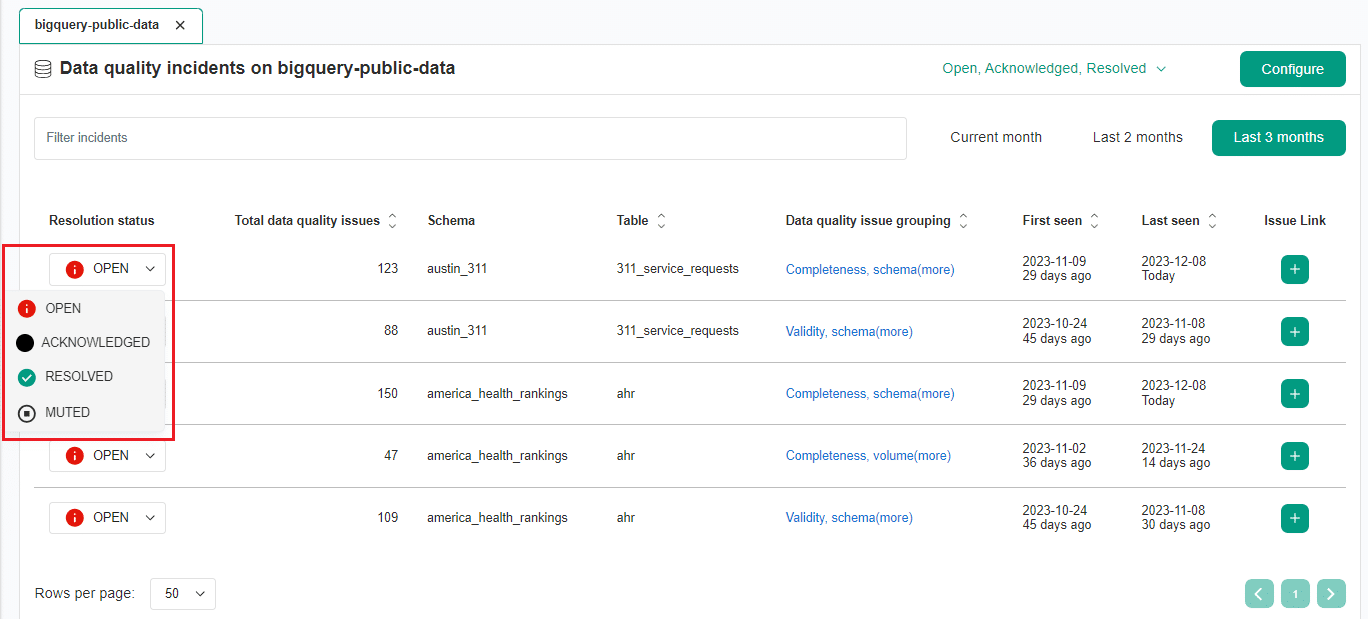Click the green plus icon on the ahr 150-issues row
Screen dimensions: 1368x619
click(1294, 393)
